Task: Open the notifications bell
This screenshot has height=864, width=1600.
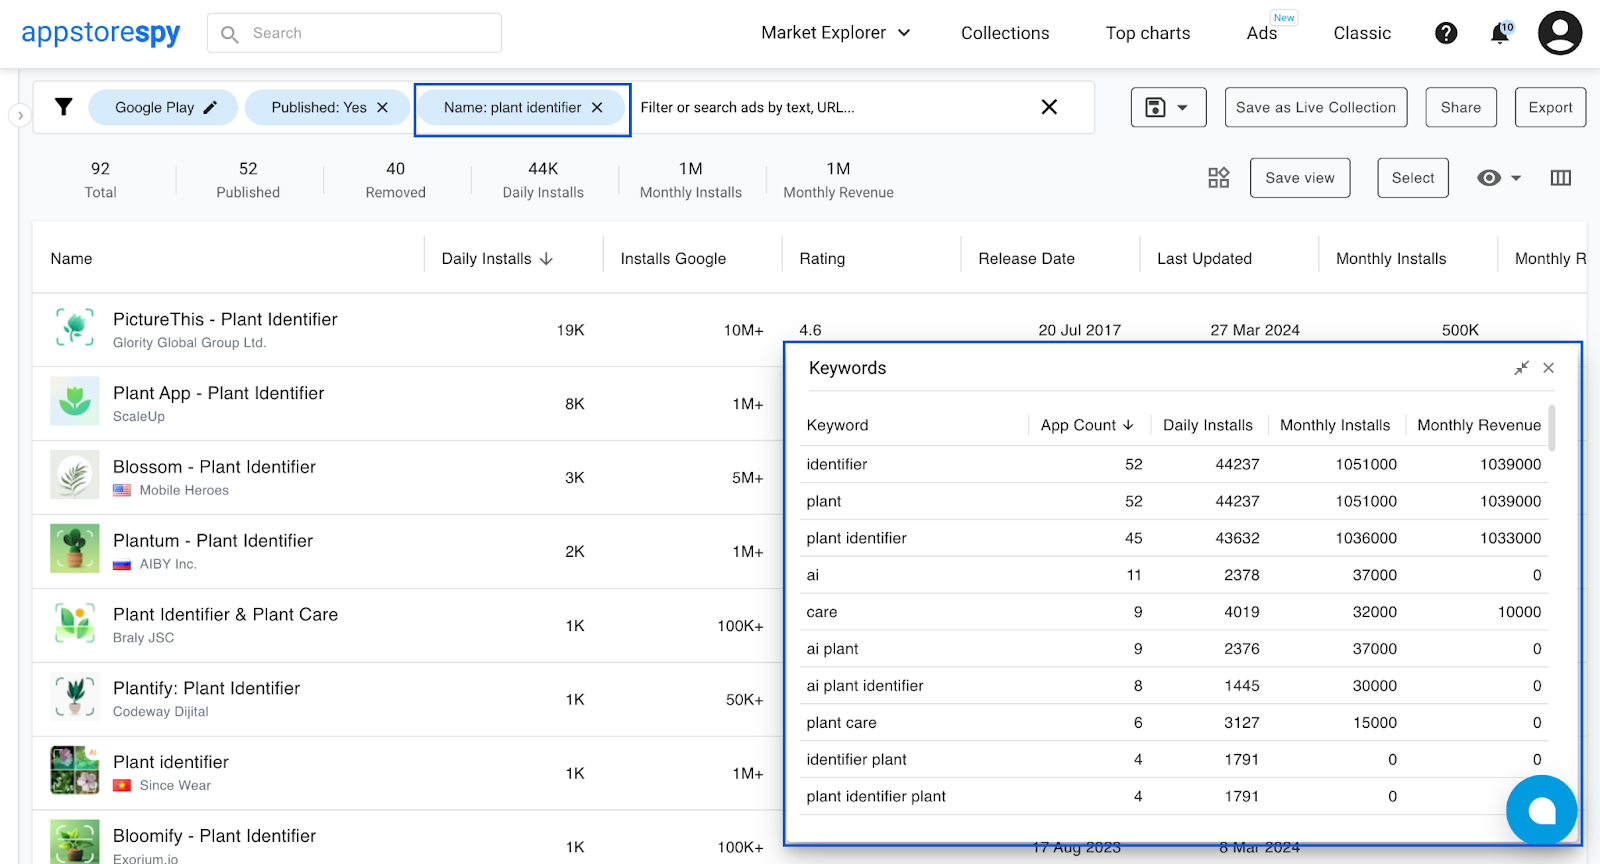Action: tap(1500, 33)
